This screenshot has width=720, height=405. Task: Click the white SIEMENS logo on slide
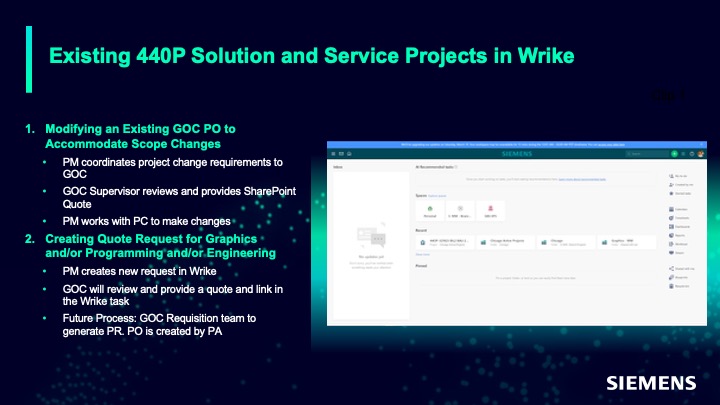(651, 383)
